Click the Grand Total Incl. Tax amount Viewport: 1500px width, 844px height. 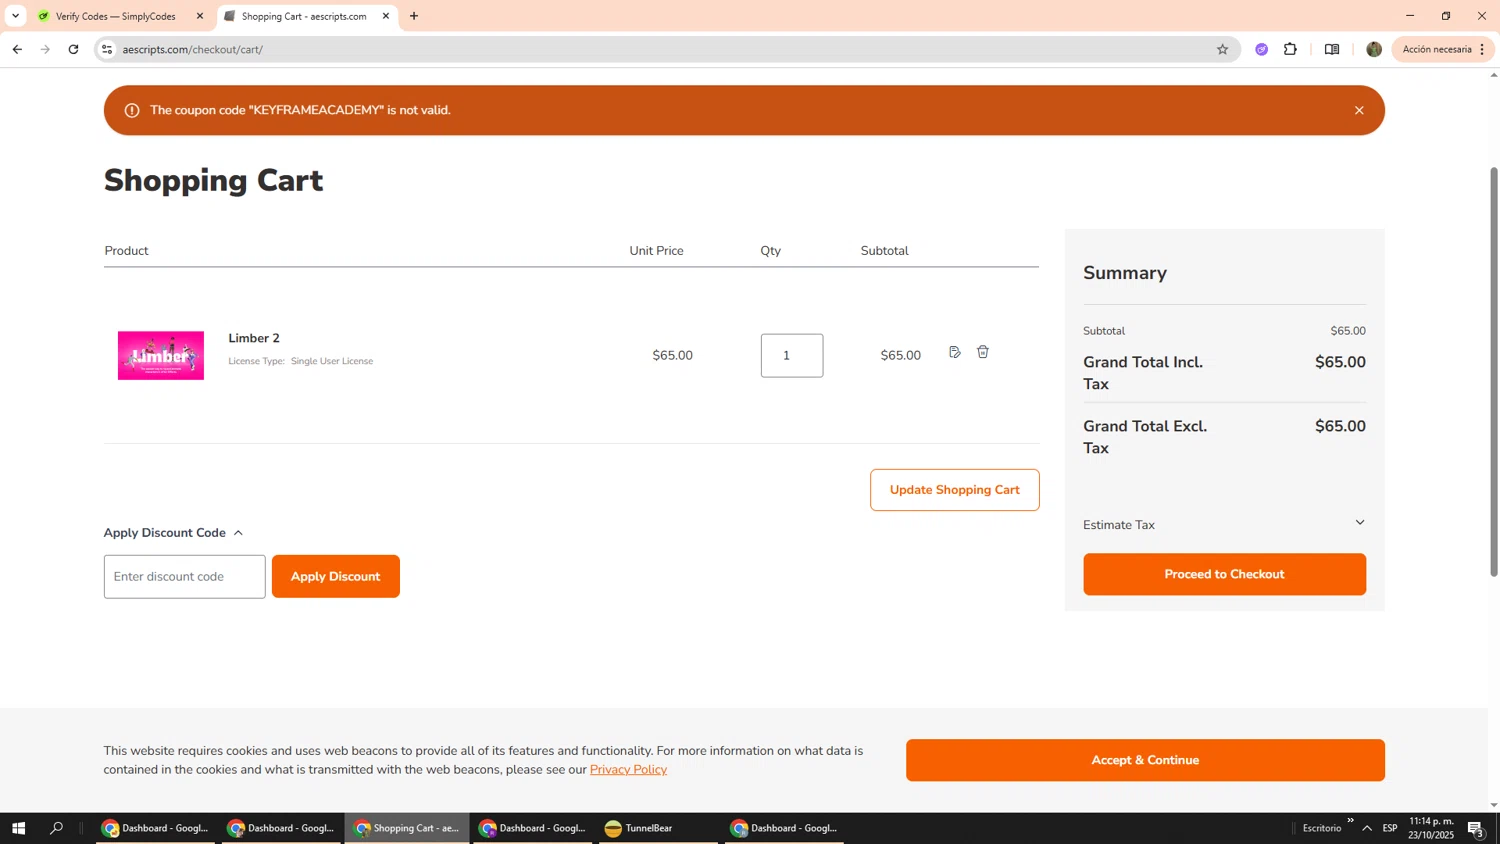(x=1340, y=362)
